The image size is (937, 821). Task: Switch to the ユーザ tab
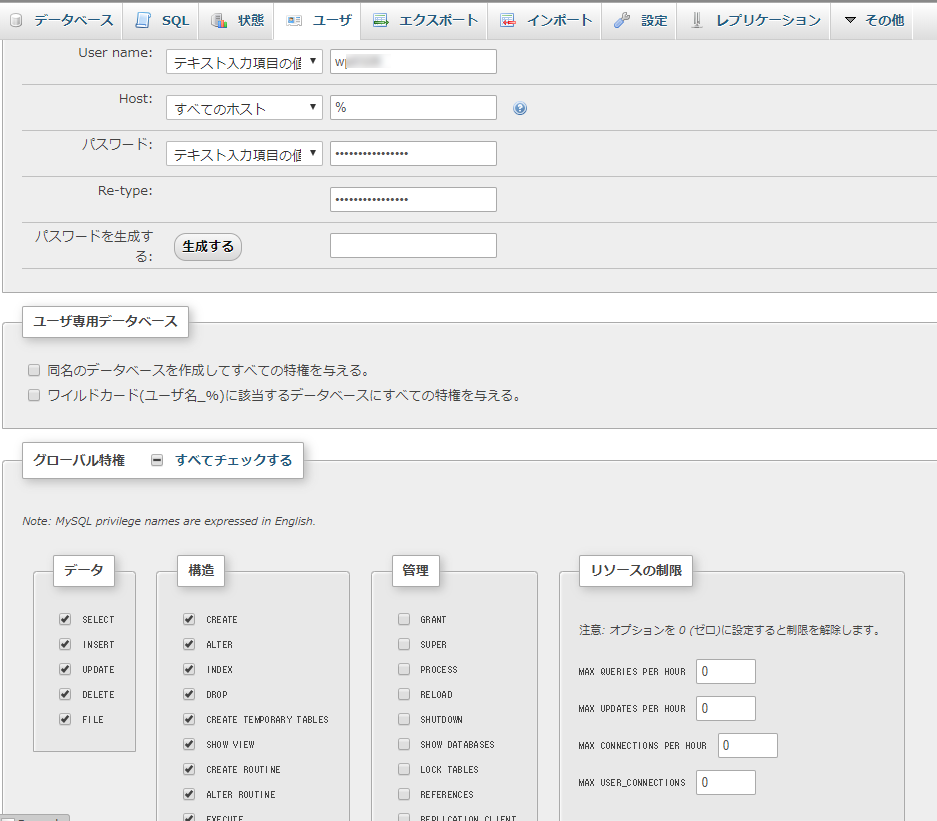[x=318, y=20]
